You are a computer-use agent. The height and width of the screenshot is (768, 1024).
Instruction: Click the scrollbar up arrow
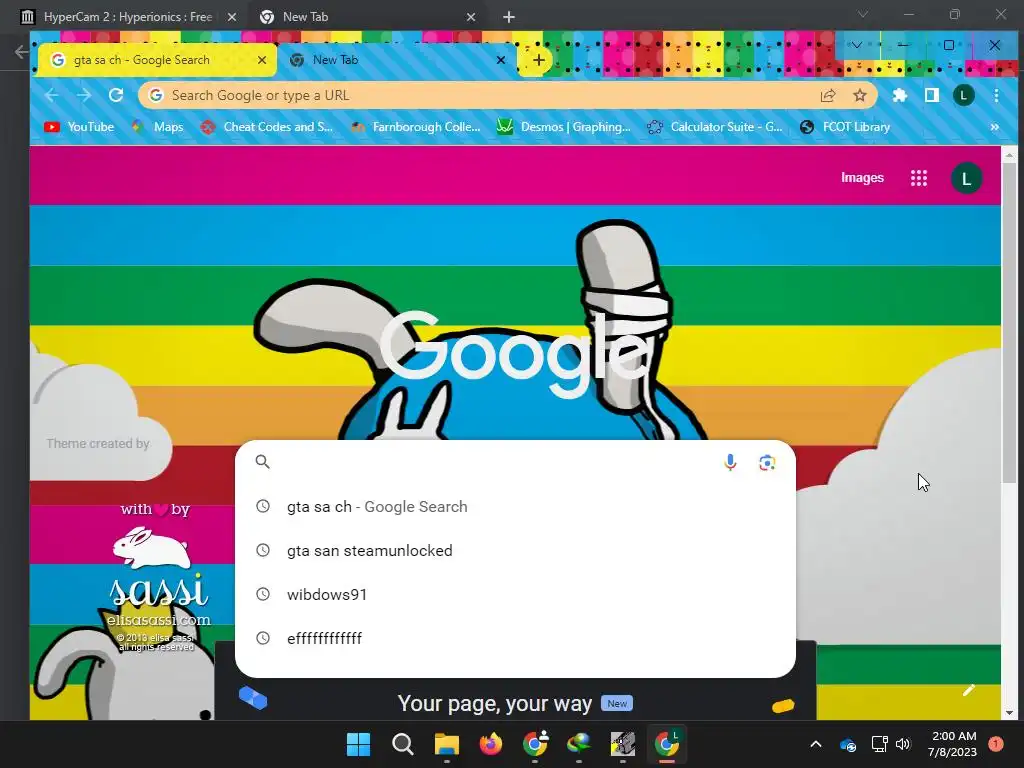pyautogui.click(x=1009, y=155)
